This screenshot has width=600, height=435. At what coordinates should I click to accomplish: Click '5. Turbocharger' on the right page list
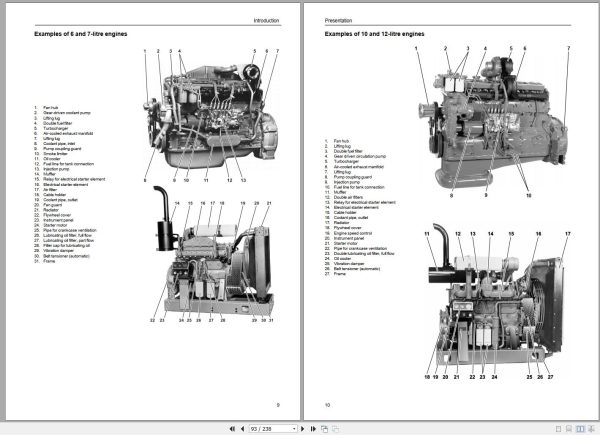point(342,161)
